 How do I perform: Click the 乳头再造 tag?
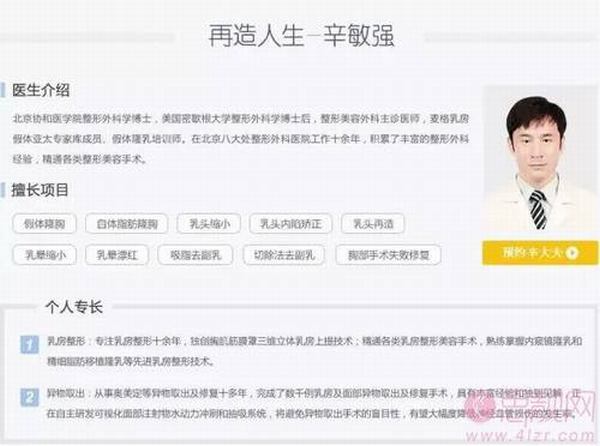[x=373, y=223]
